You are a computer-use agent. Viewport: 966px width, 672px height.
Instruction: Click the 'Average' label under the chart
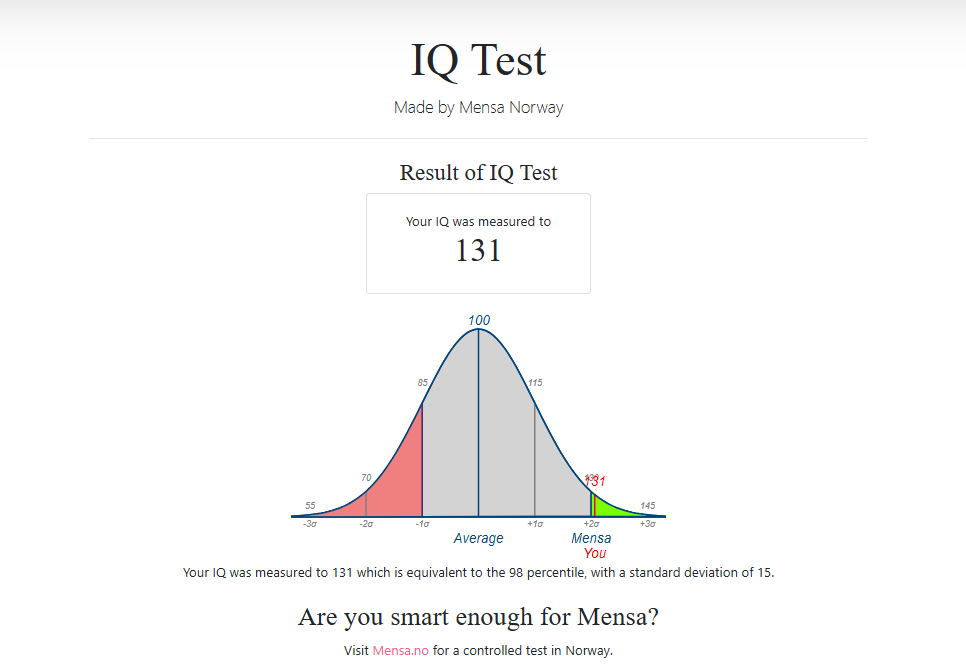[478, 538]
